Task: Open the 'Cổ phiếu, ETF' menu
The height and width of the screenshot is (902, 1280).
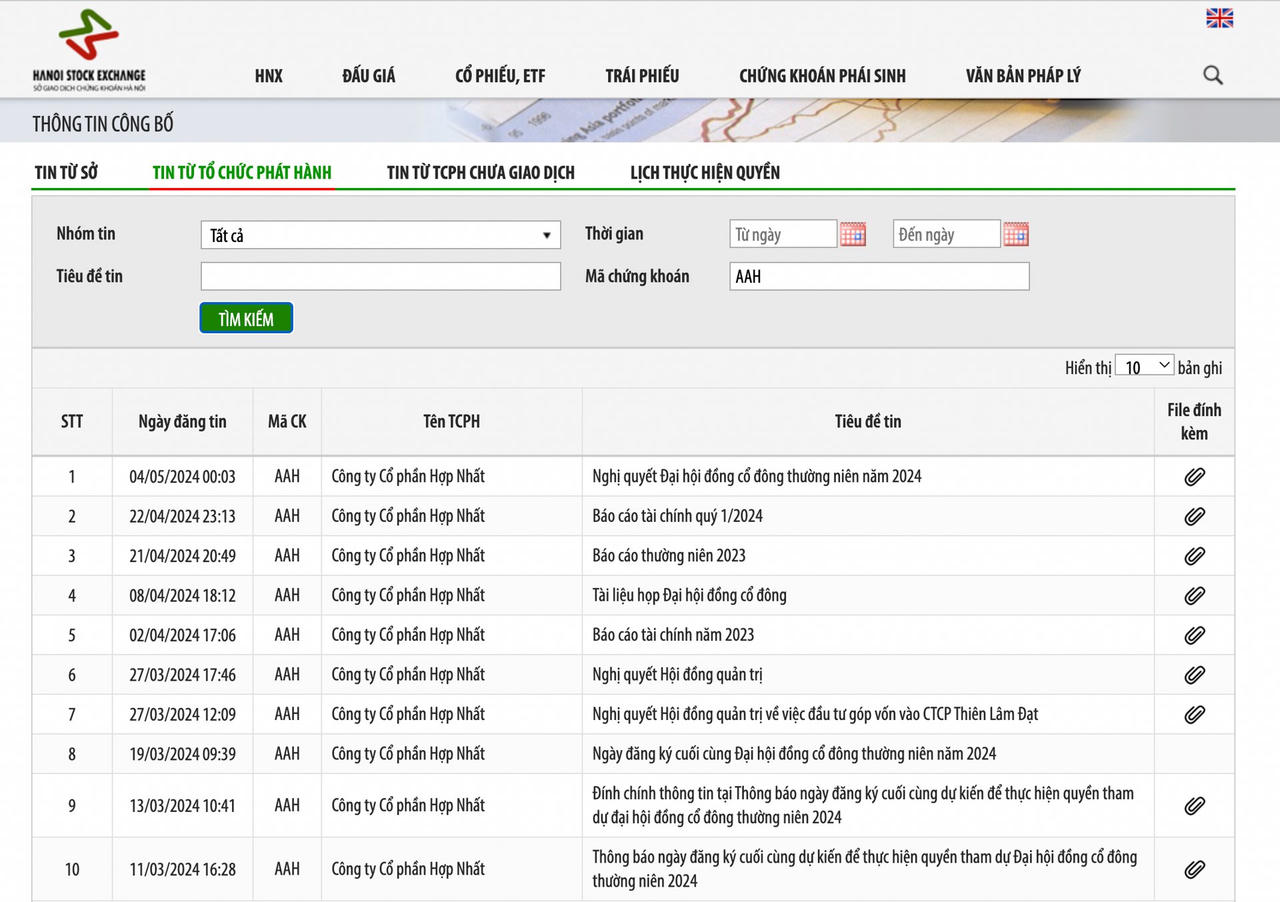Action: pos(500,76)
